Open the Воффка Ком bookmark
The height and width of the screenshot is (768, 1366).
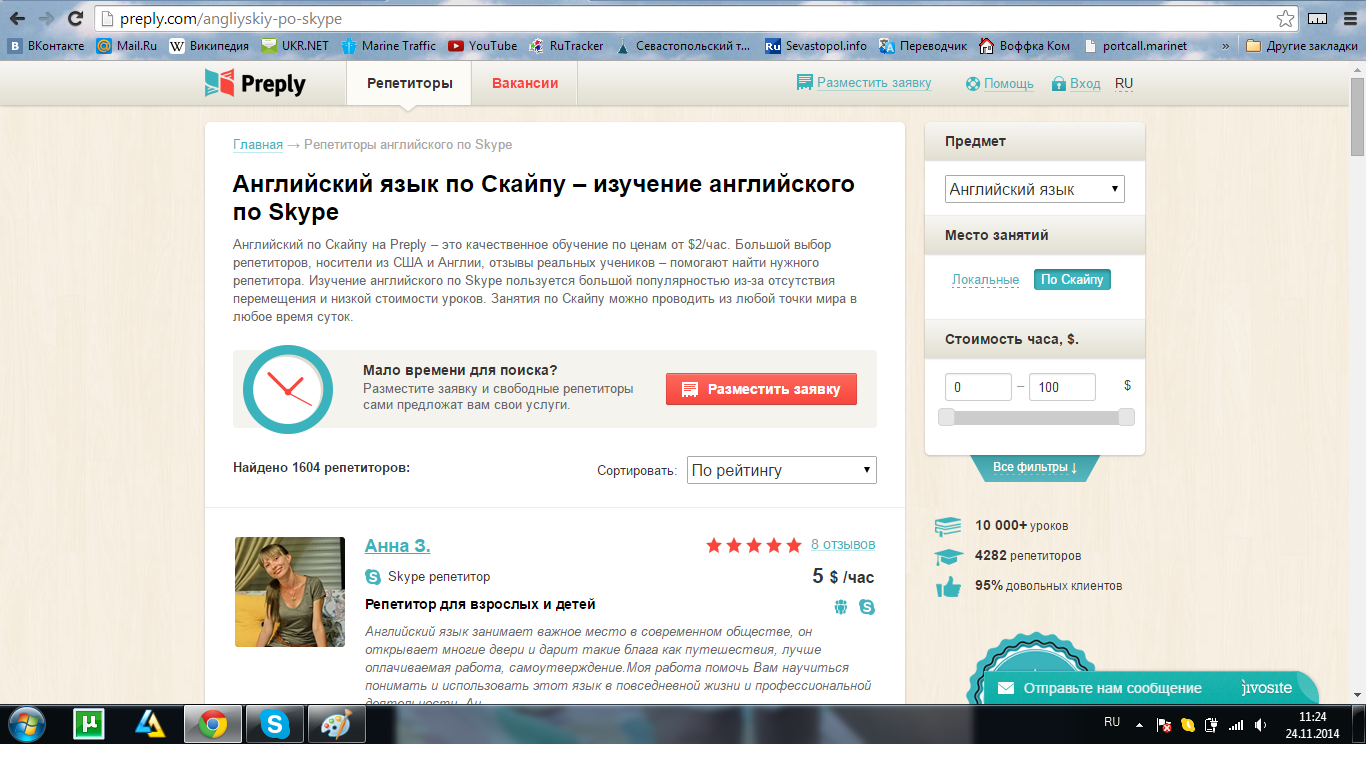[1025, 45]
